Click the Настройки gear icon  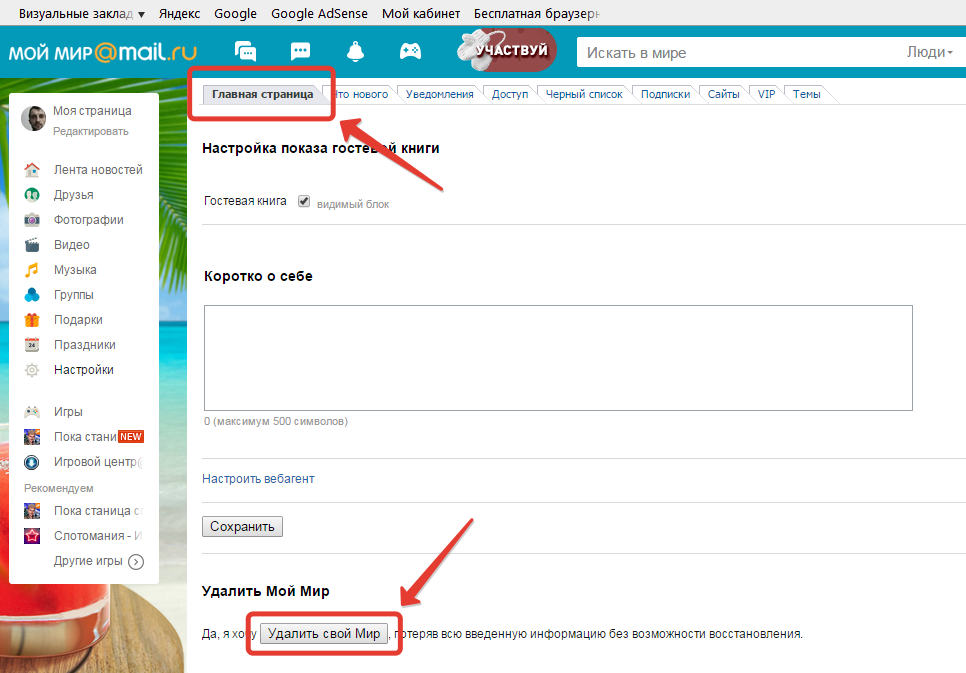[32, 370]
